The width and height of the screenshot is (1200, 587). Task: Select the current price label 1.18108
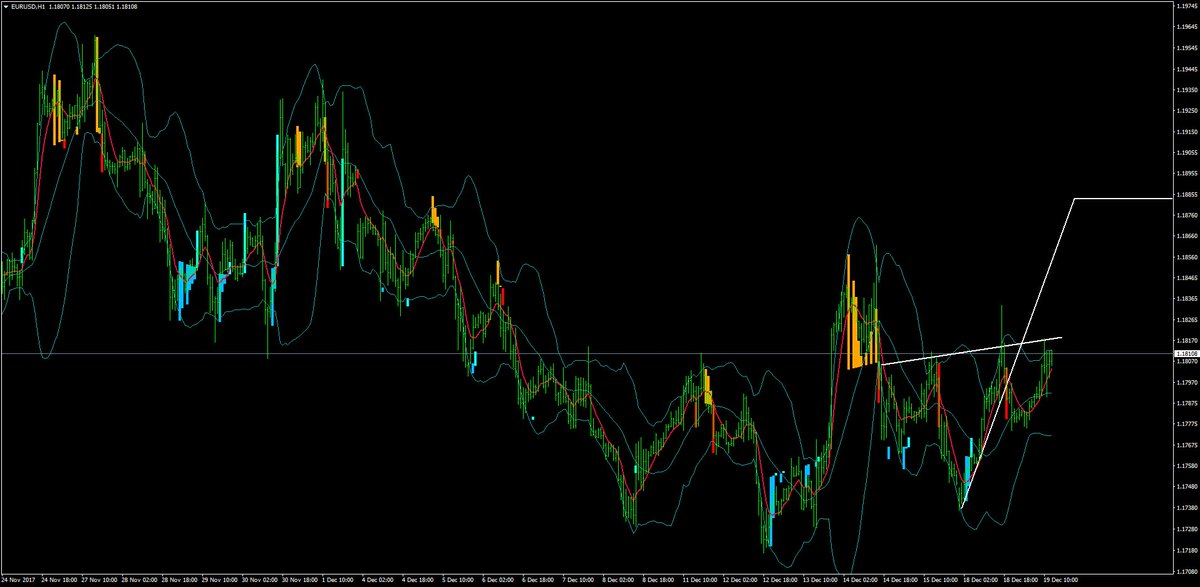pyautogui.click(x=1186, y=354)
